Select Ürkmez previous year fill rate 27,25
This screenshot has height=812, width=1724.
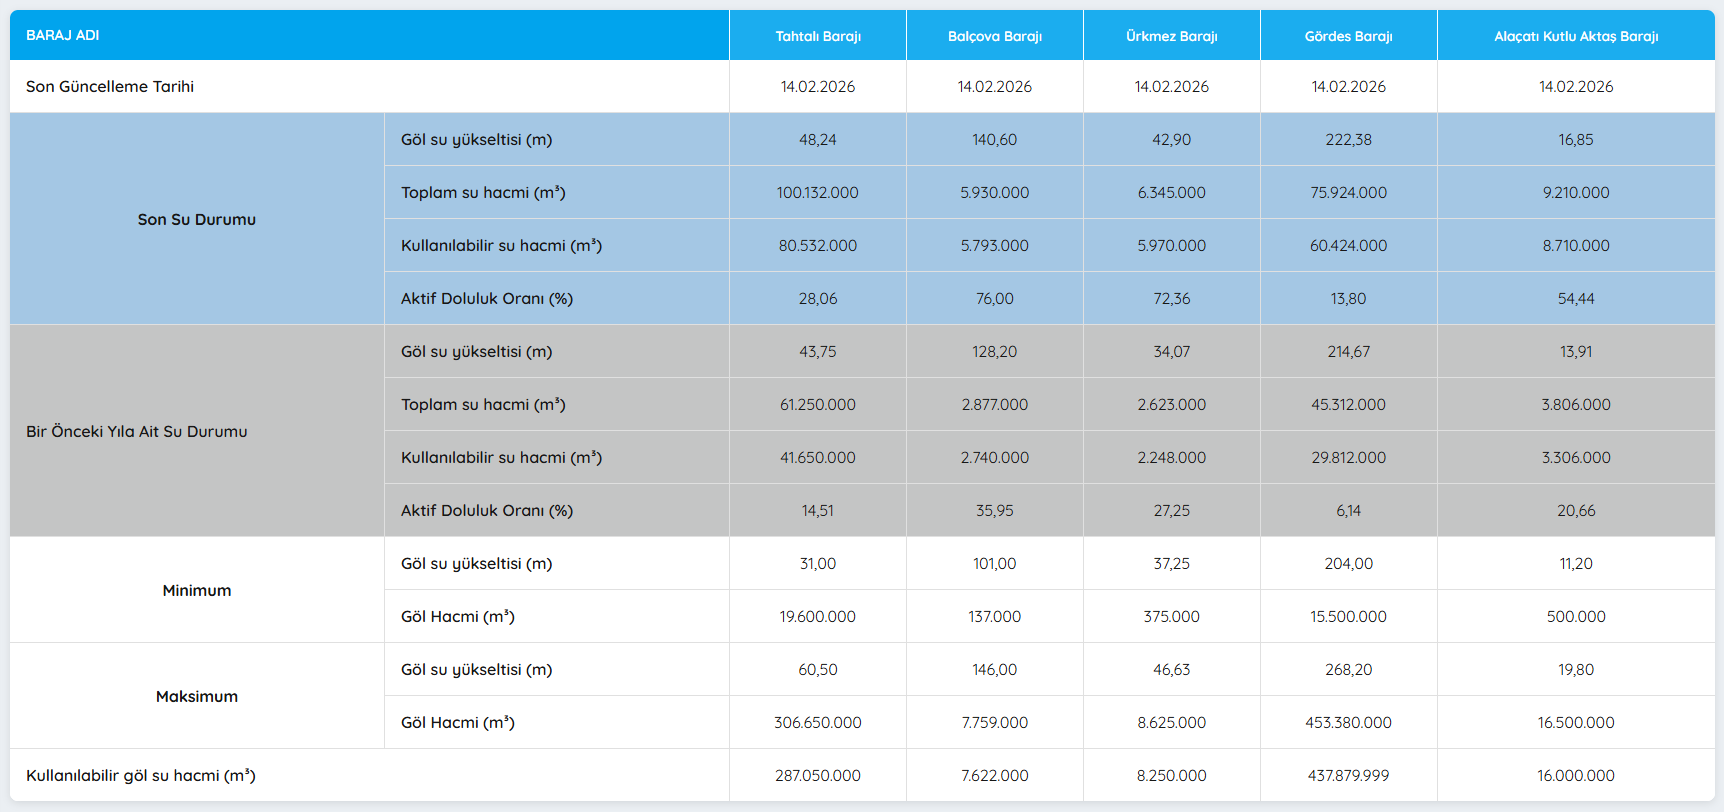coord(1171,510)
